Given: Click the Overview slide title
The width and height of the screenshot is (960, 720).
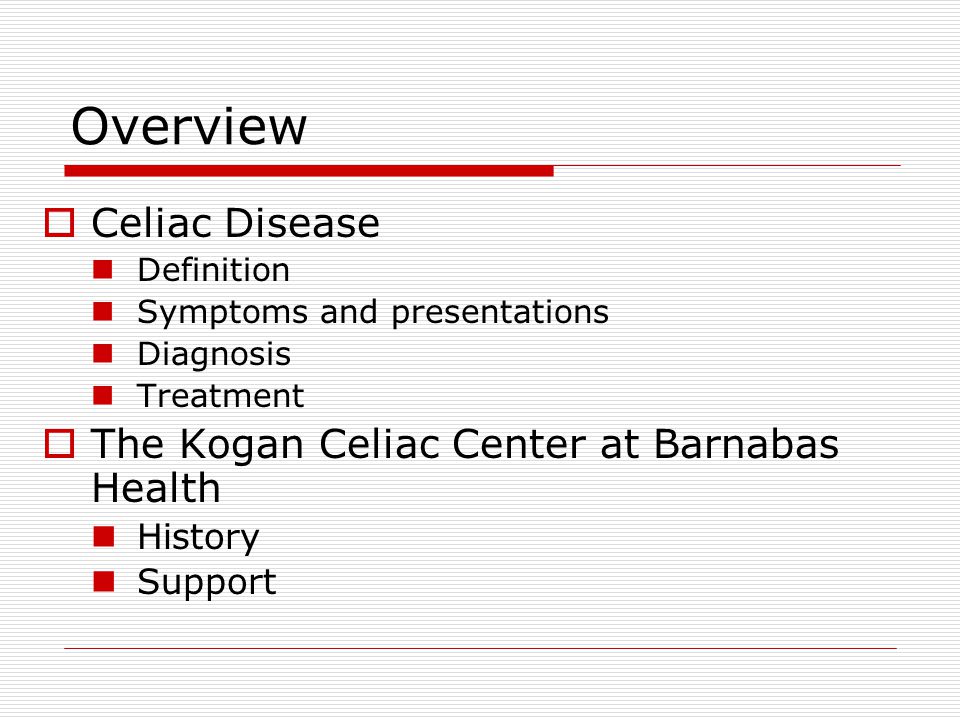Looking at the screenshot, I should [189, 126].
